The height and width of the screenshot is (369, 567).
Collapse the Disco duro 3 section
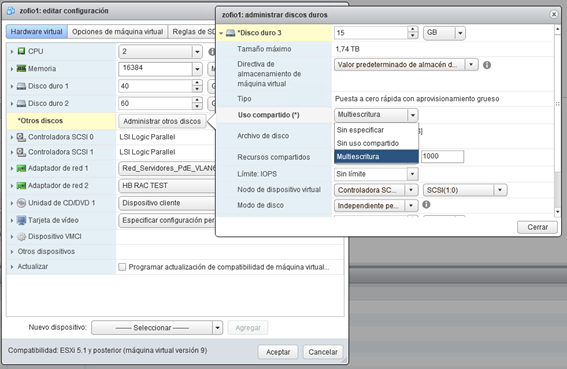221,33
